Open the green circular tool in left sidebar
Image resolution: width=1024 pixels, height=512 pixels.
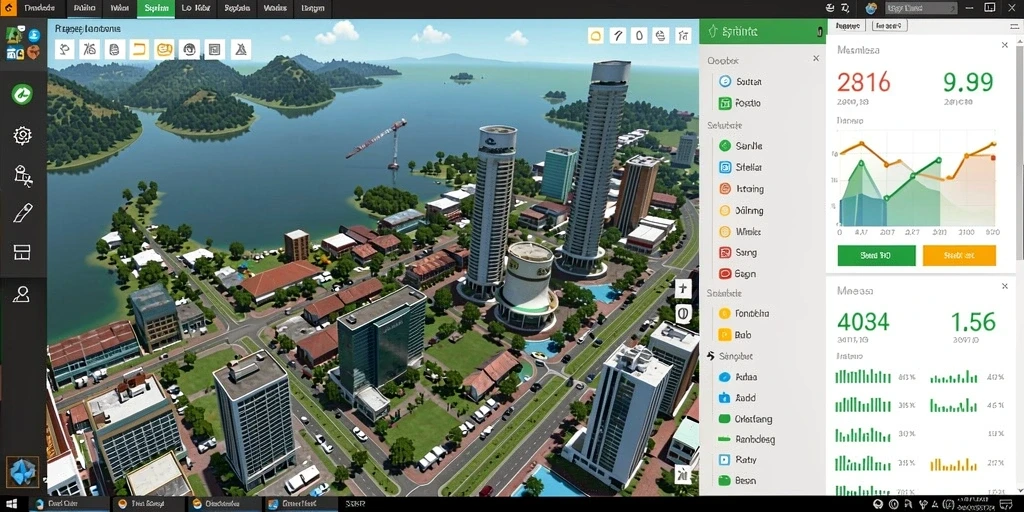click(22, 94)
